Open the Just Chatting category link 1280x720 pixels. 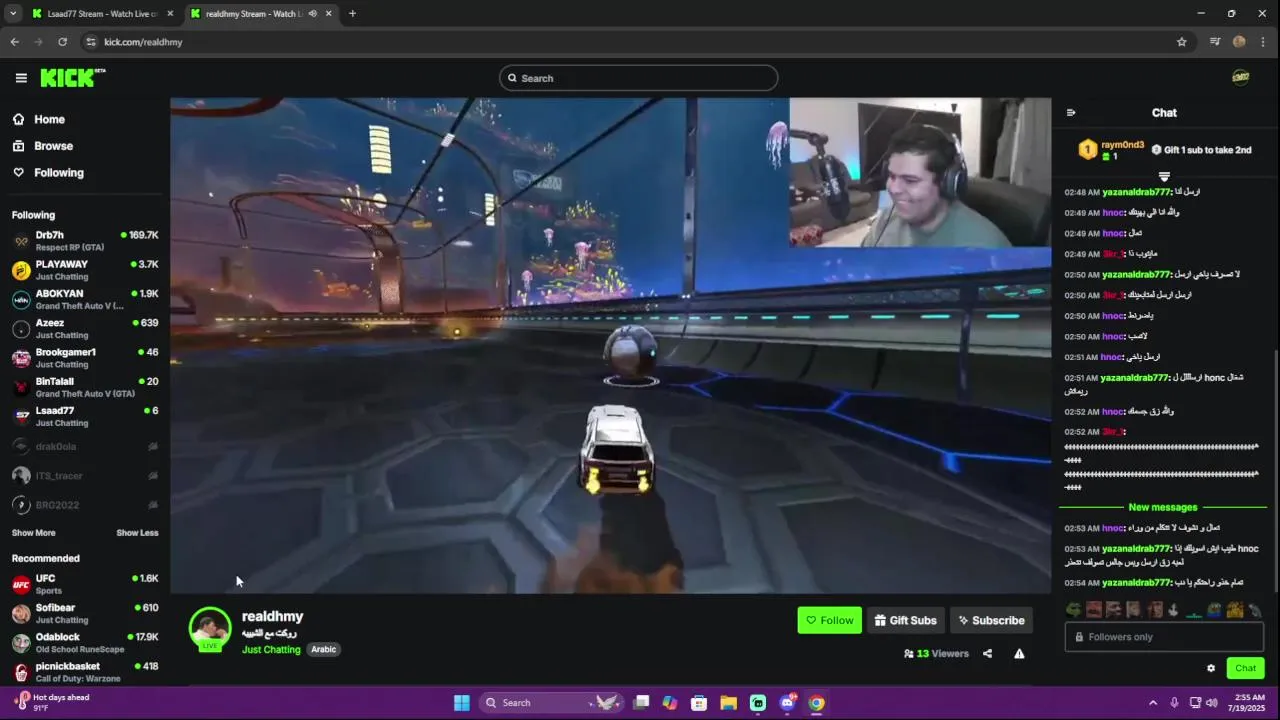point(271,650)
